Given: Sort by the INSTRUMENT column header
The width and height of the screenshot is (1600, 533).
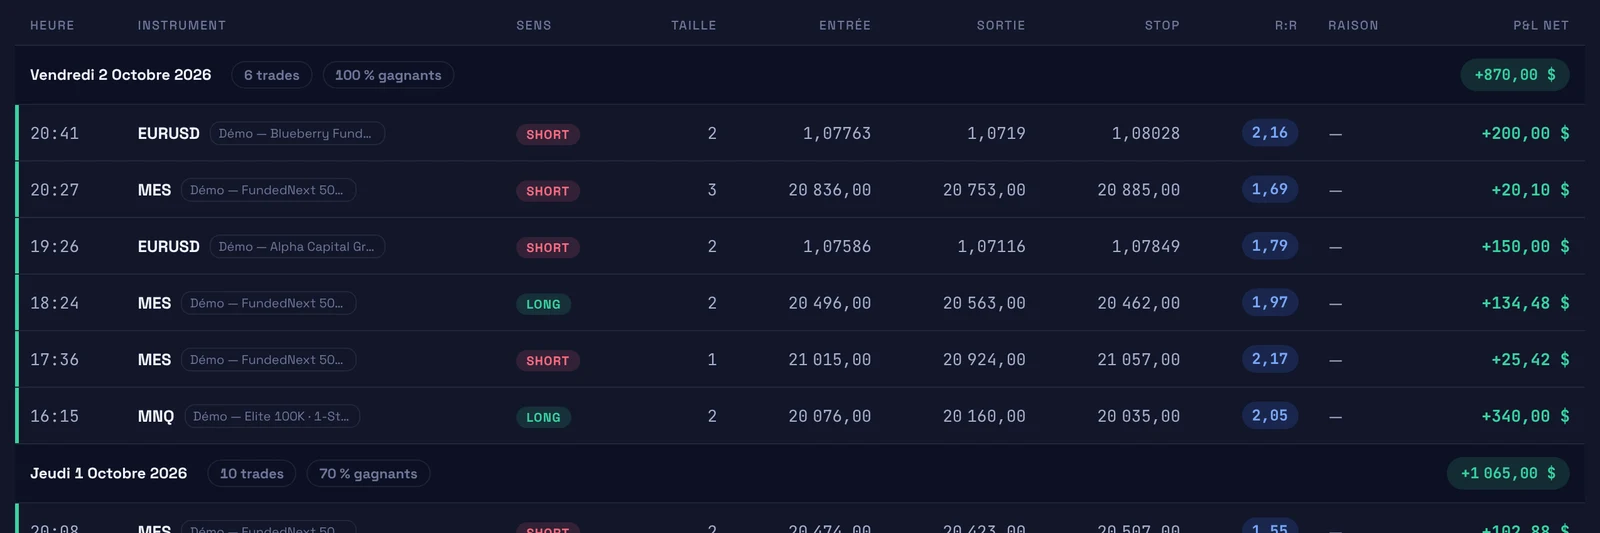Looking at the screenshot, I should pyautogui.click(x=182, y=25).
